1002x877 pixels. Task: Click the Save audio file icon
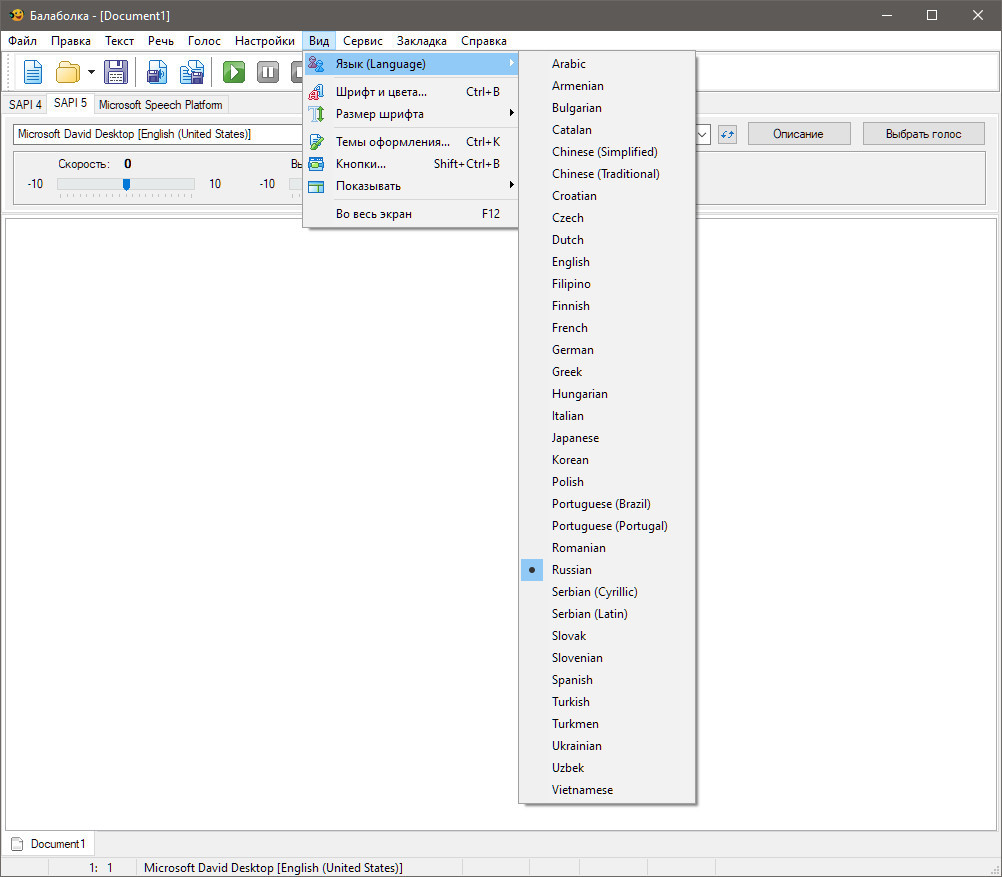[x=157, y=72]
